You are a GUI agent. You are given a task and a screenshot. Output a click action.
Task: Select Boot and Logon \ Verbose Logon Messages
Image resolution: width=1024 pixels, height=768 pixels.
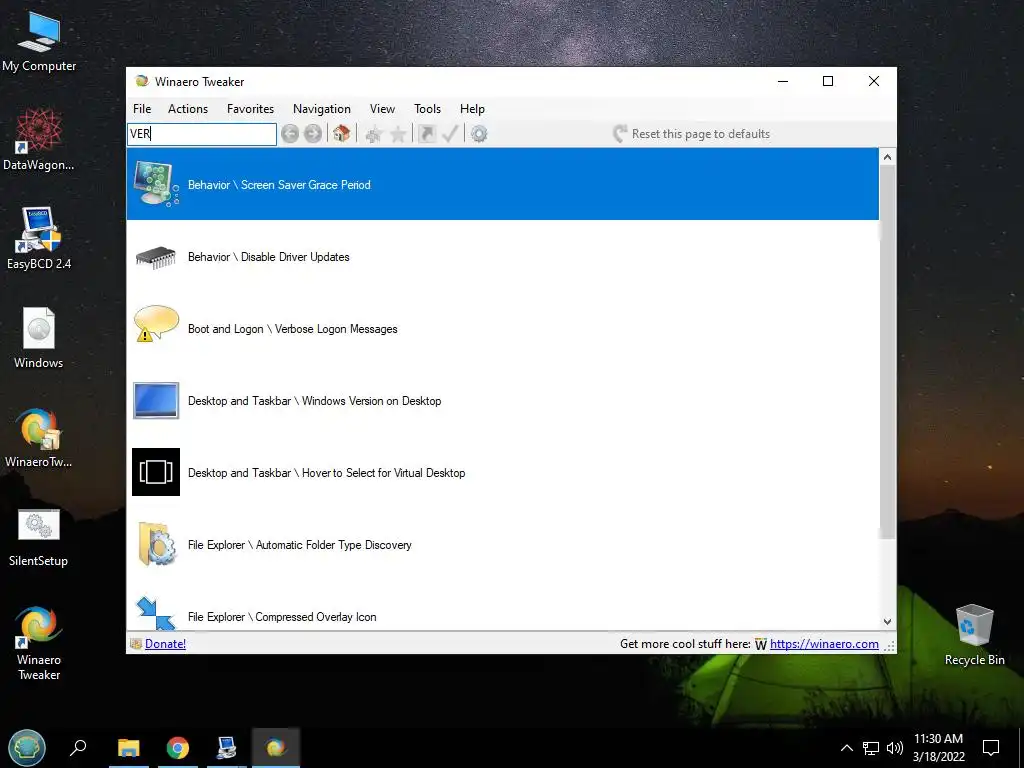(x=503, y=328)
